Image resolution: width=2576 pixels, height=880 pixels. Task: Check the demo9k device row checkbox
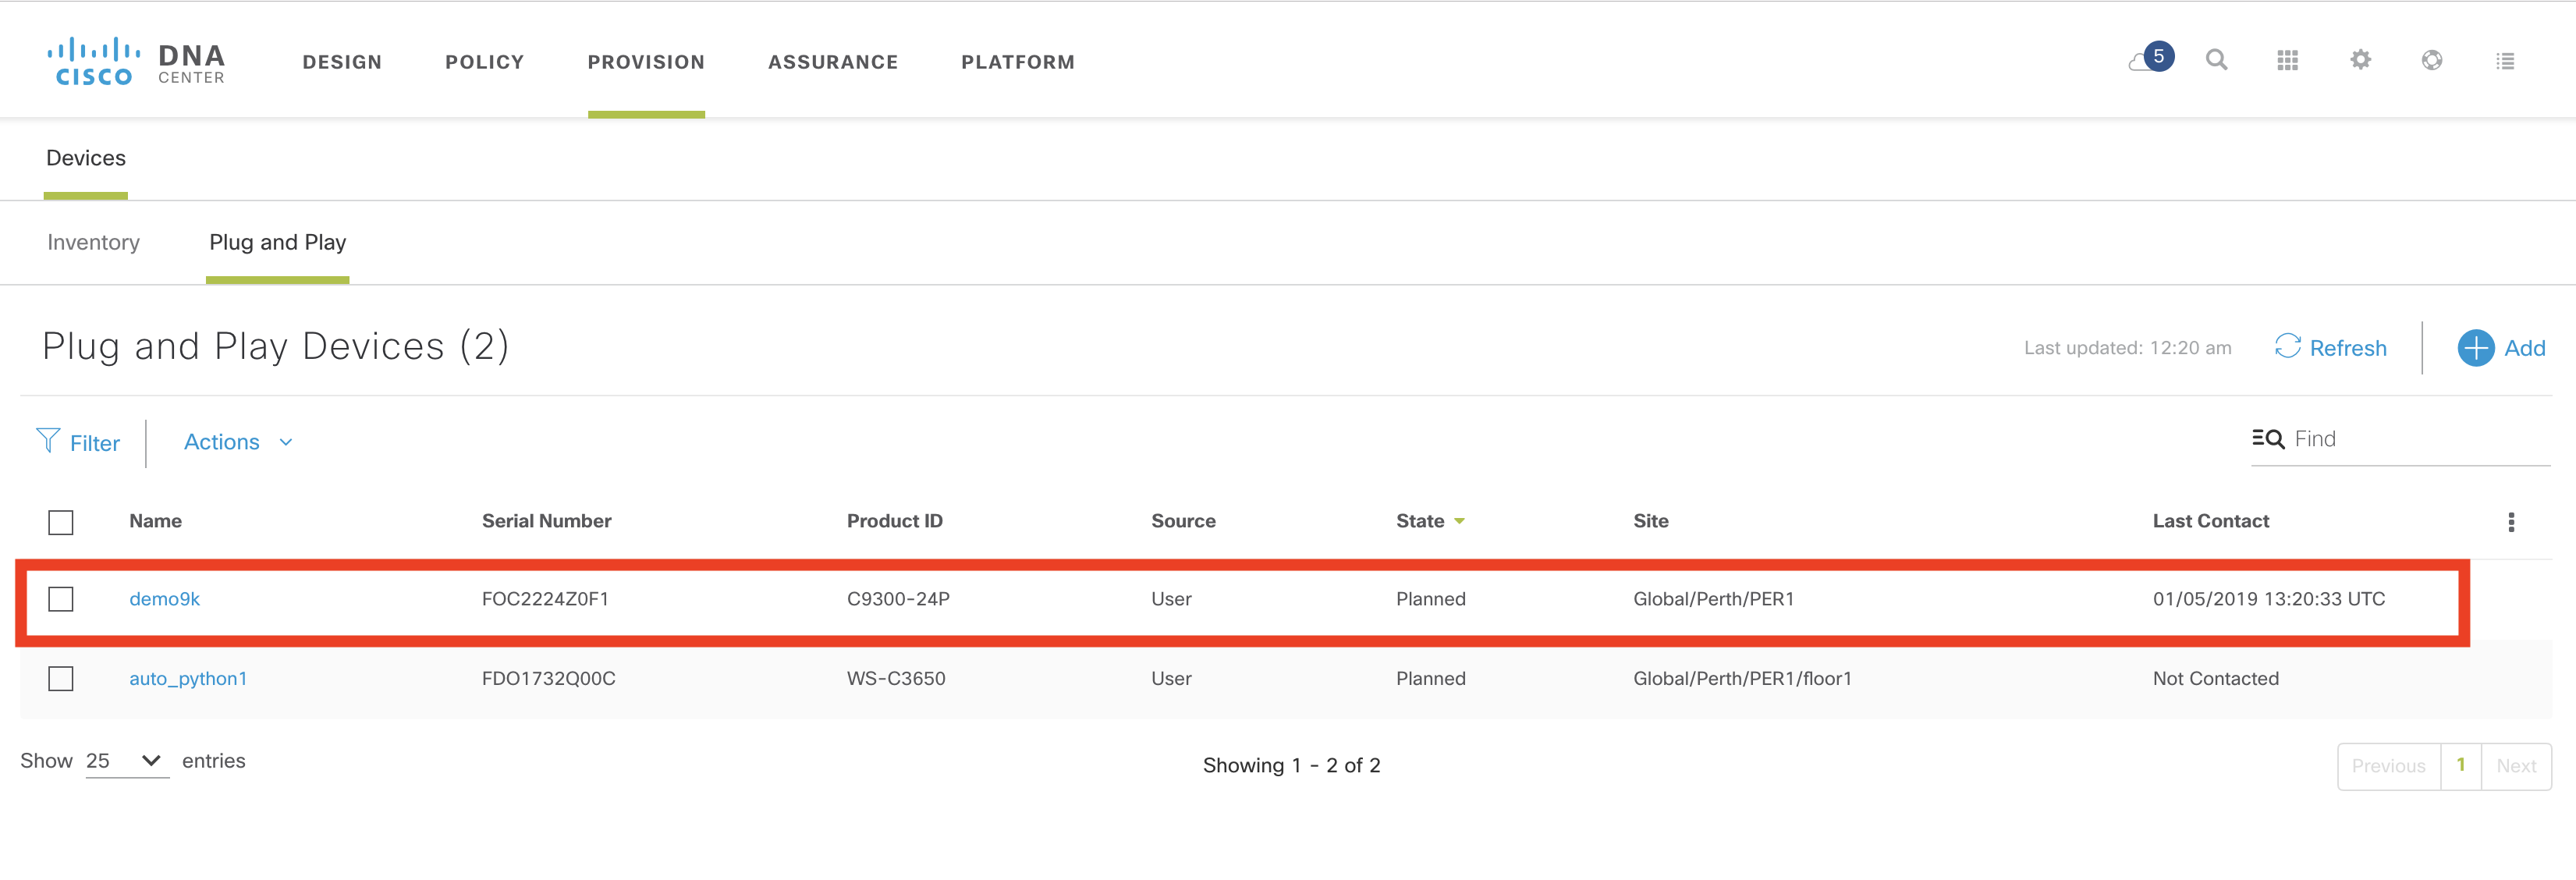click(x=61, y=599)
